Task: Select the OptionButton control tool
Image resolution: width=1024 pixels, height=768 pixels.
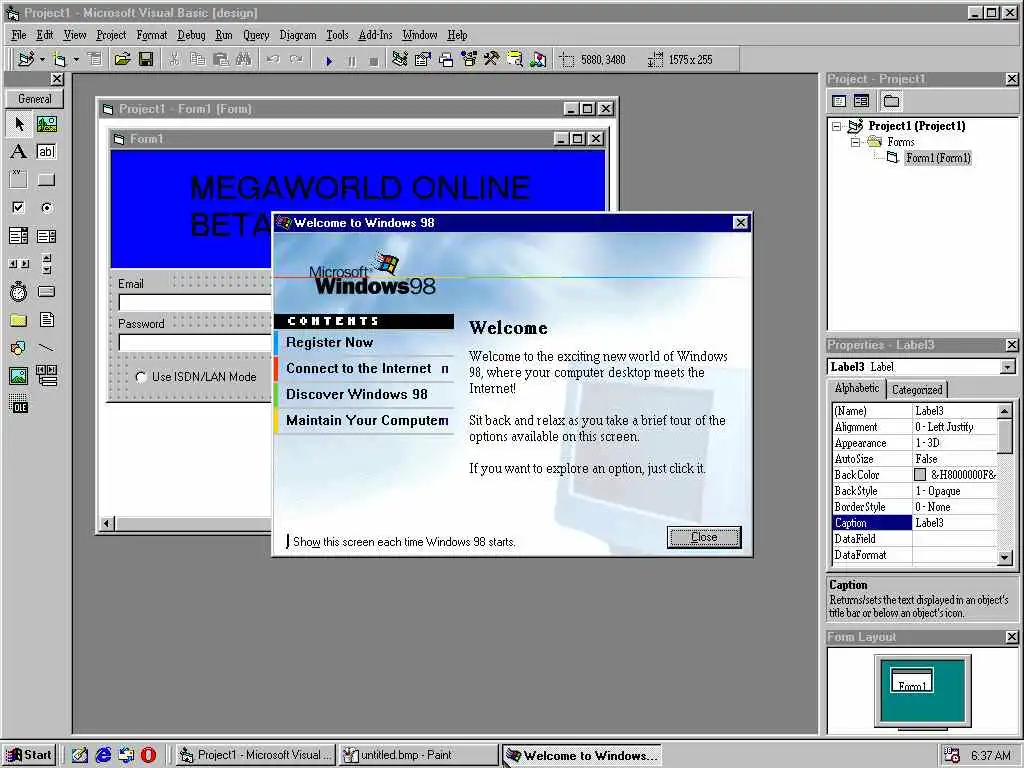Action: coord(46,208)
